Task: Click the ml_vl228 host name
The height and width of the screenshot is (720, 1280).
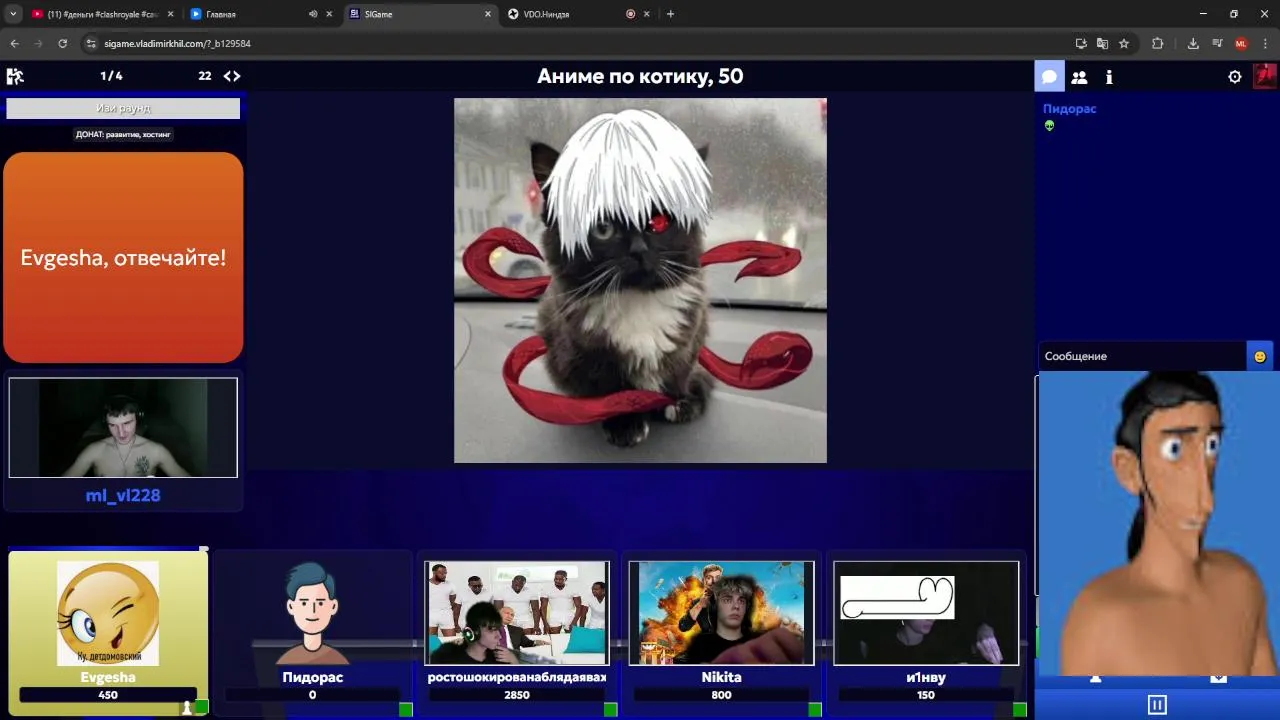Action: [x=123, y=495]
